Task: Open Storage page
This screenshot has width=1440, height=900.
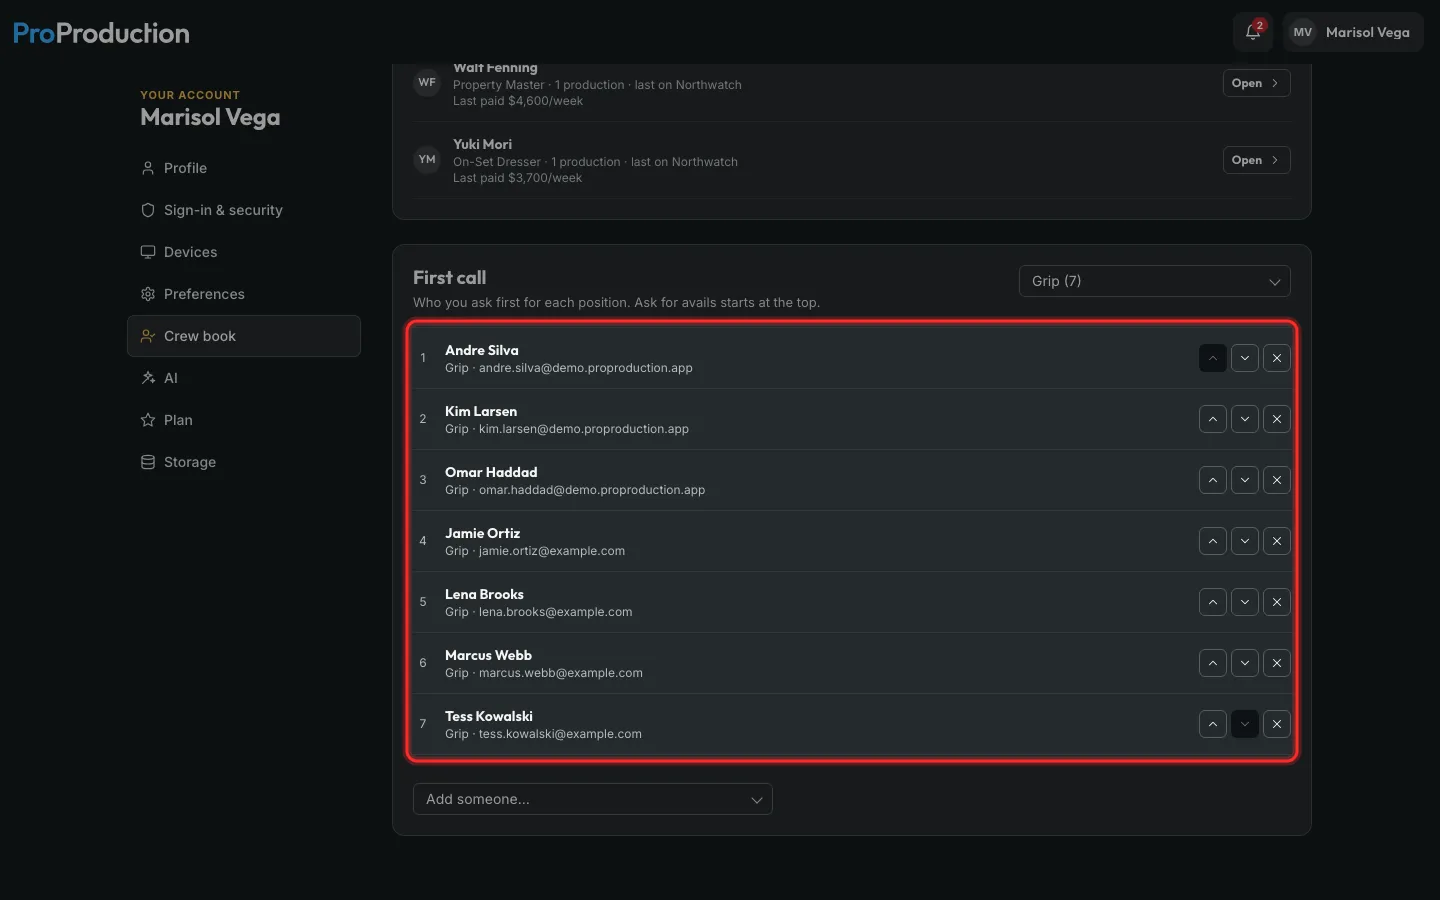Action: click(x=244, y=462)
